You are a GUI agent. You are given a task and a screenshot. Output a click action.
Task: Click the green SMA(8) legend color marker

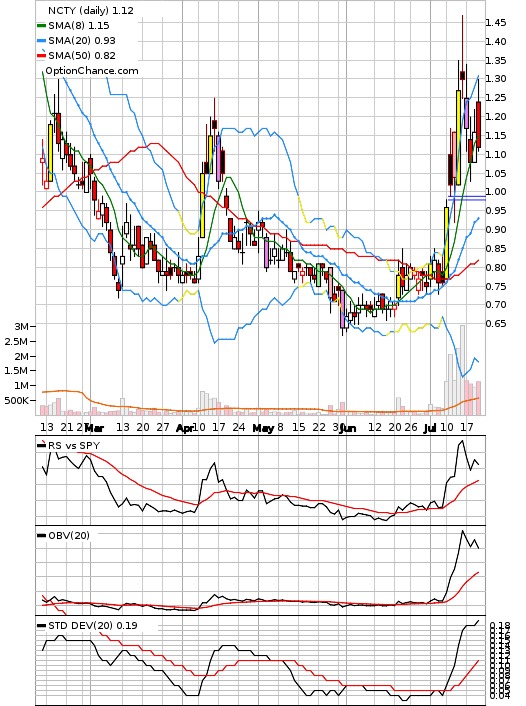(41, 26)
